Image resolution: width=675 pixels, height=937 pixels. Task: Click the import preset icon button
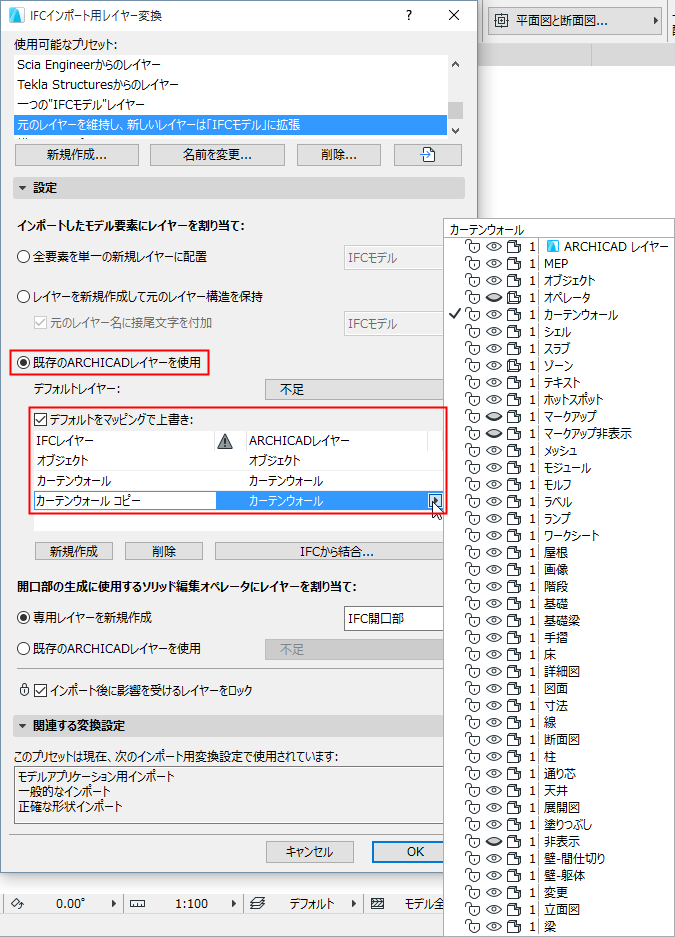click(428, 155)
